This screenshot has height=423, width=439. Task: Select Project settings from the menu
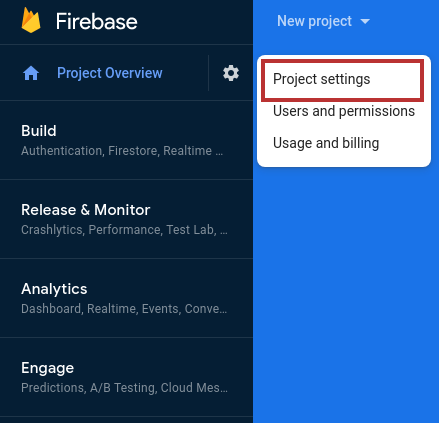click(x=342, y=80)
